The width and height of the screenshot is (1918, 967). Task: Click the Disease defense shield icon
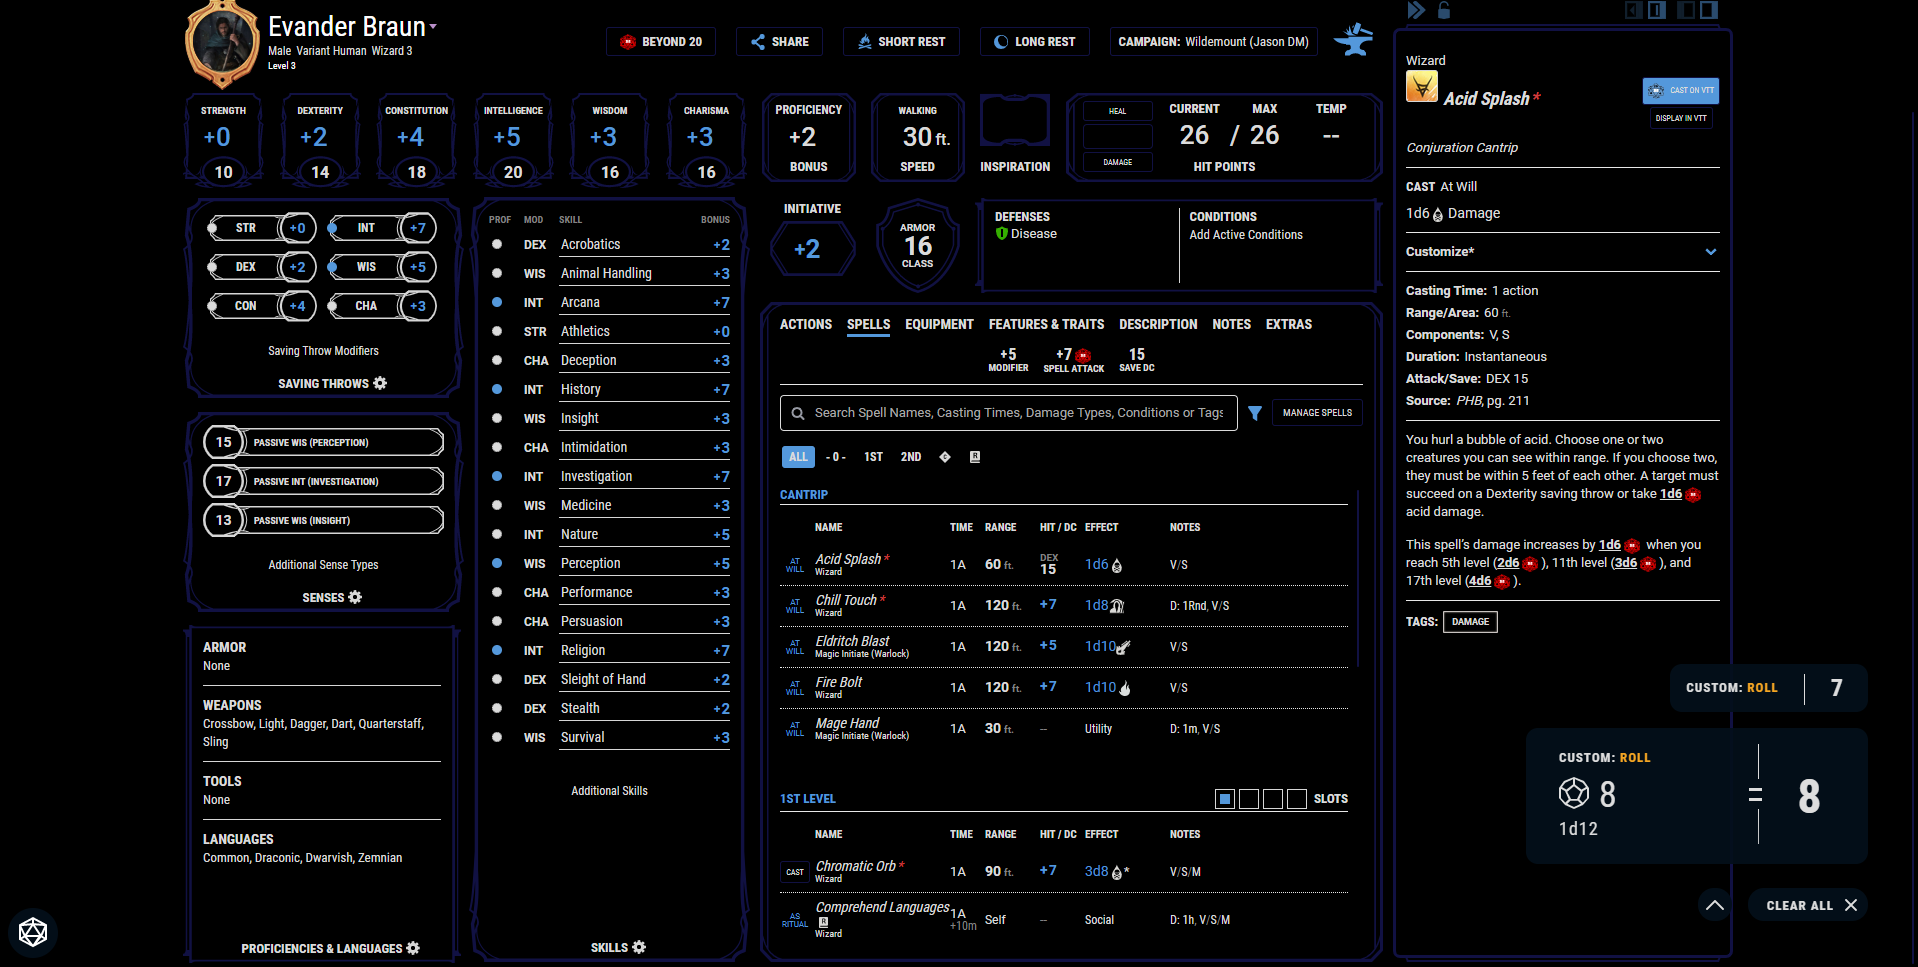[1001, 234]
